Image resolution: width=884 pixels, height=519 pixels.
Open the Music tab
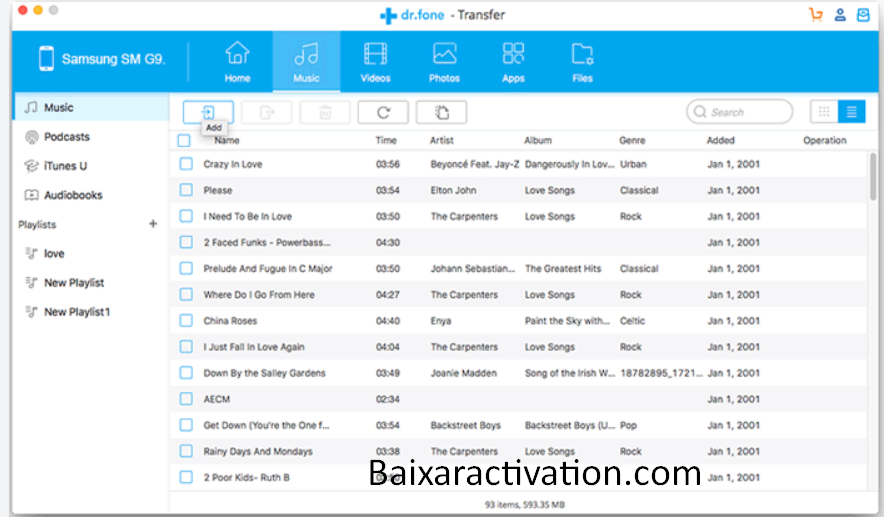[x=306, y=62]
